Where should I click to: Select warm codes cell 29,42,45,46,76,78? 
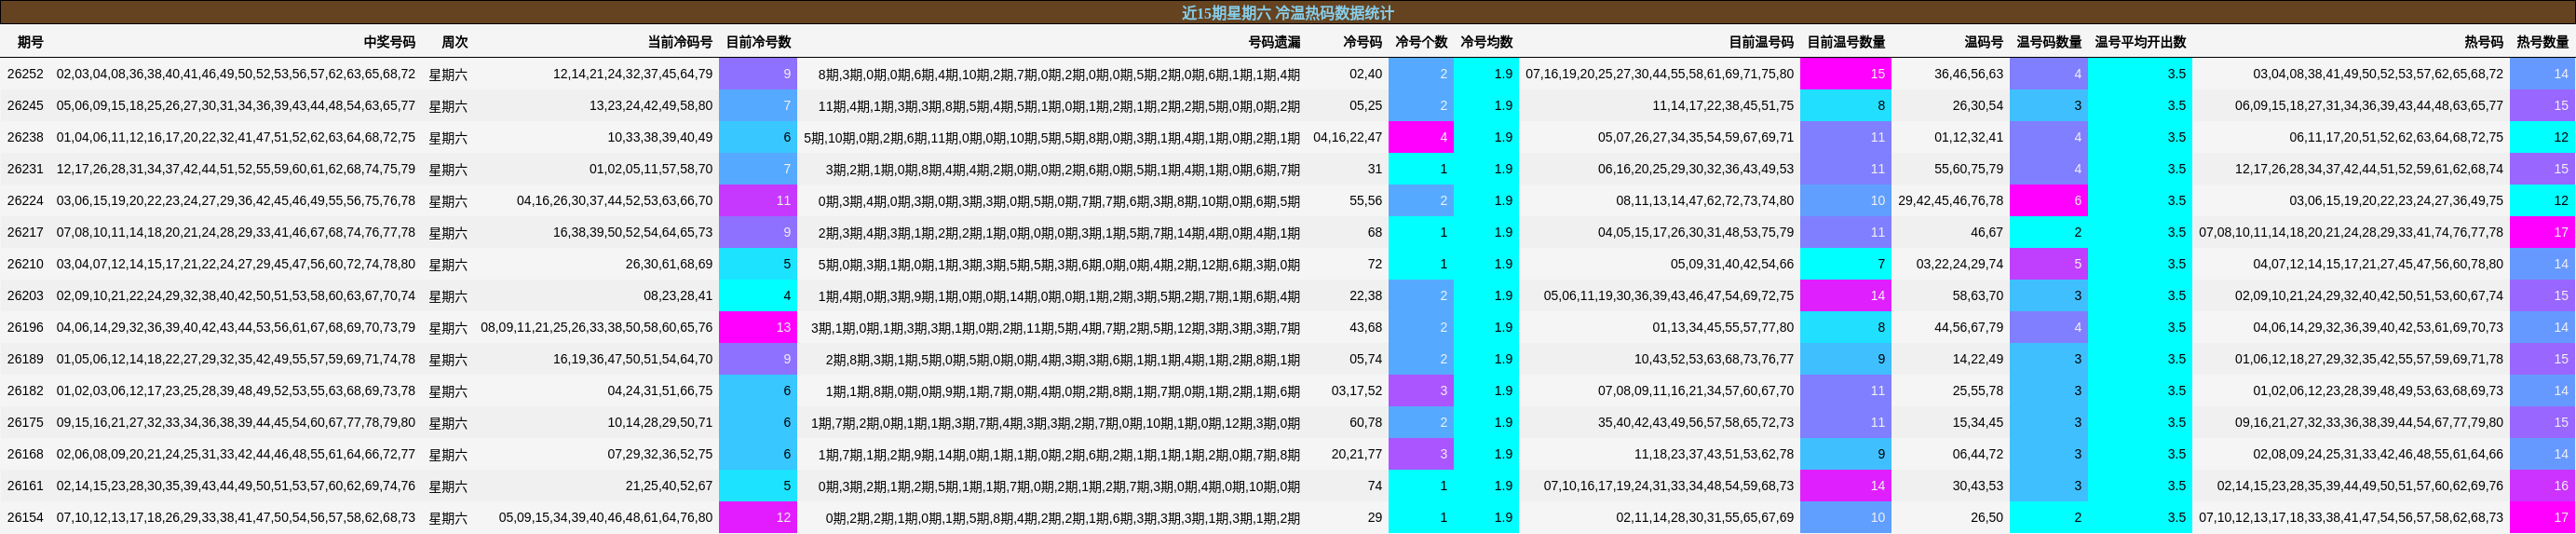[x=1950, y=200]
